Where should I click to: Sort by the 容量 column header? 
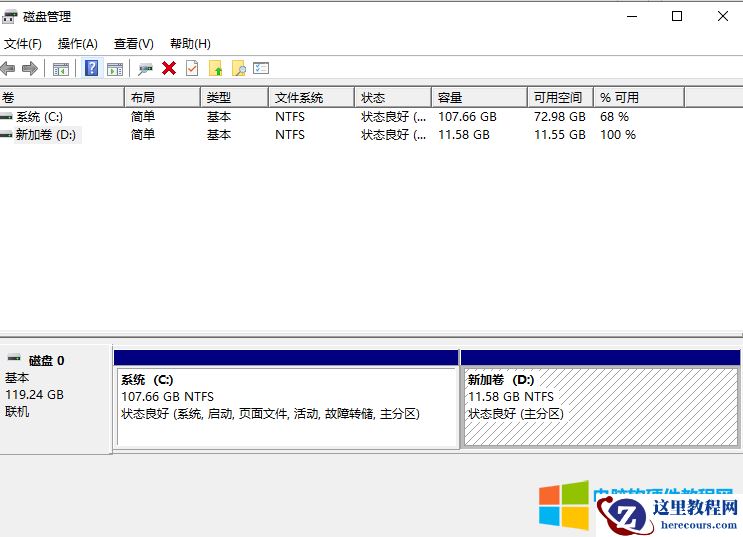coord(480,98)
